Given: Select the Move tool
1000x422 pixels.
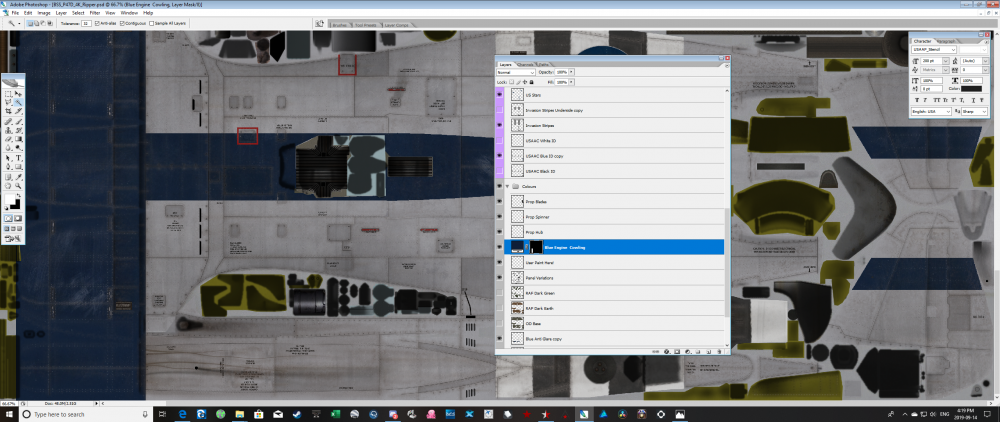Looking at the screenshot, I should [18, 93].
